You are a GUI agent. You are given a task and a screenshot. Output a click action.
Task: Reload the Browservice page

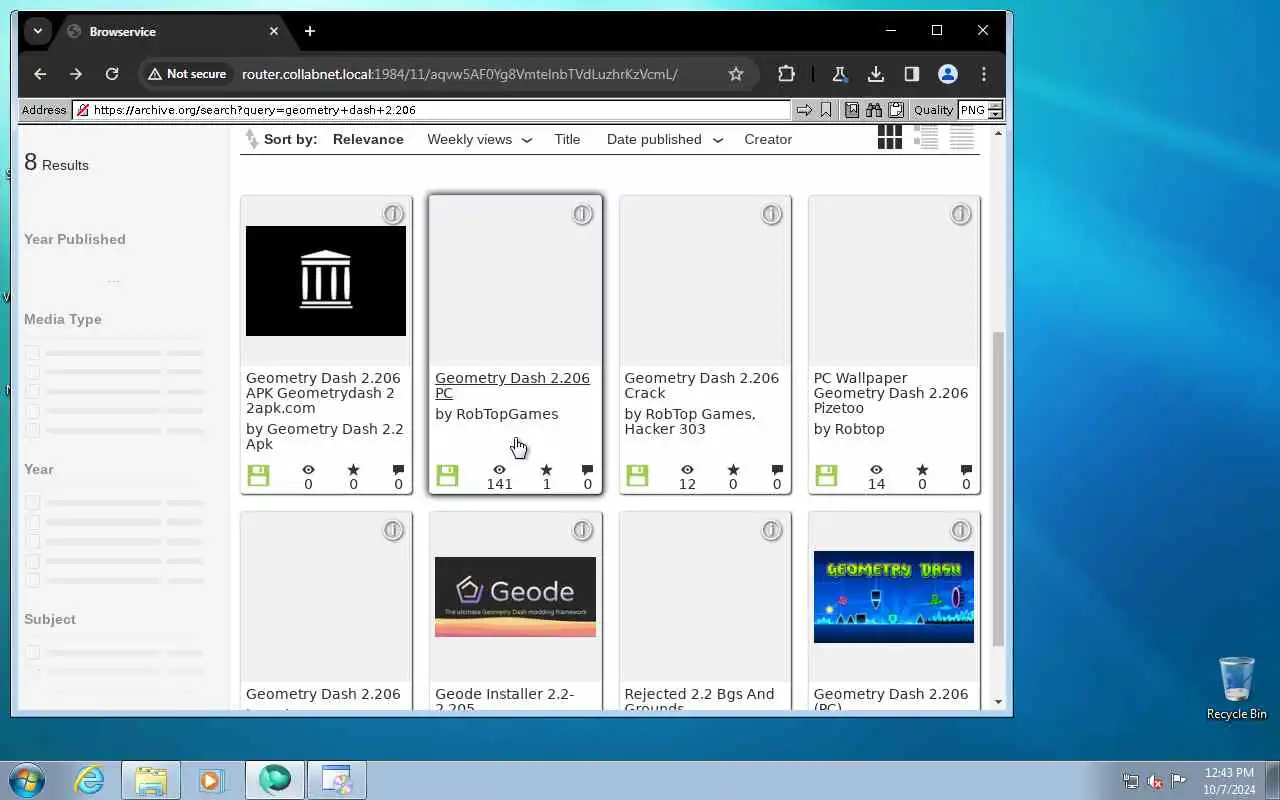112,74
